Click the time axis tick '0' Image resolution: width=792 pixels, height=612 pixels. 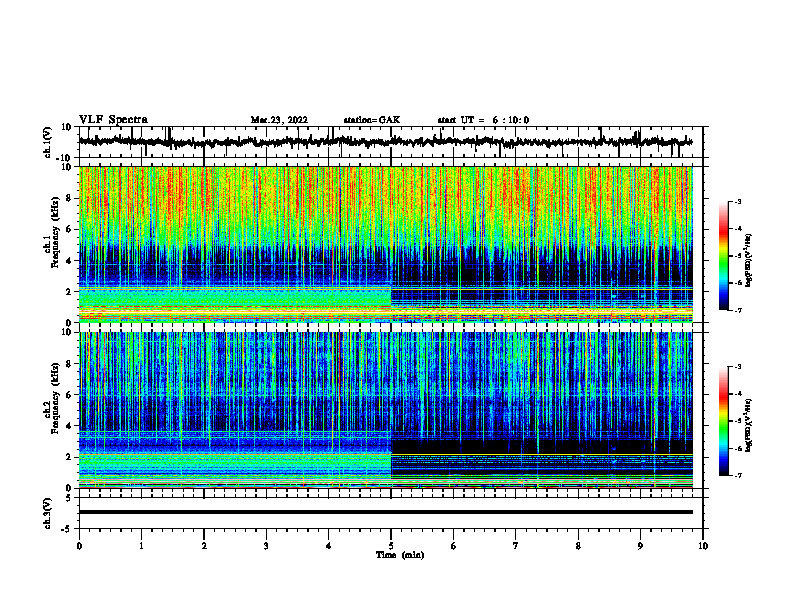(x=79, y=546)
